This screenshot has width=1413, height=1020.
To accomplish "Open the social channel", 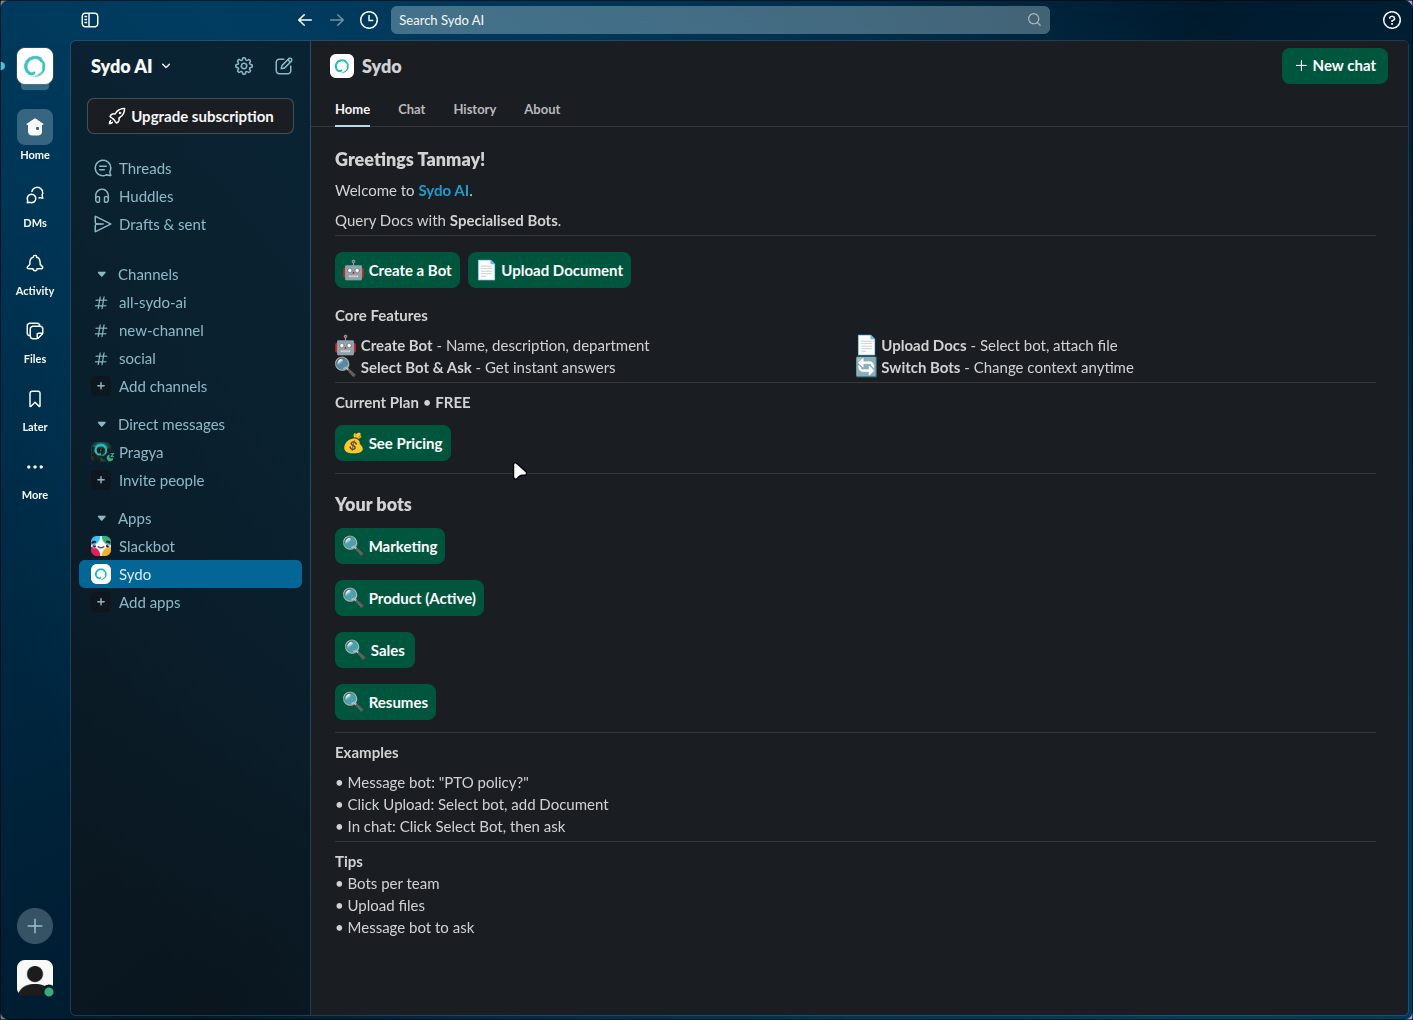I will pos(190,358).
